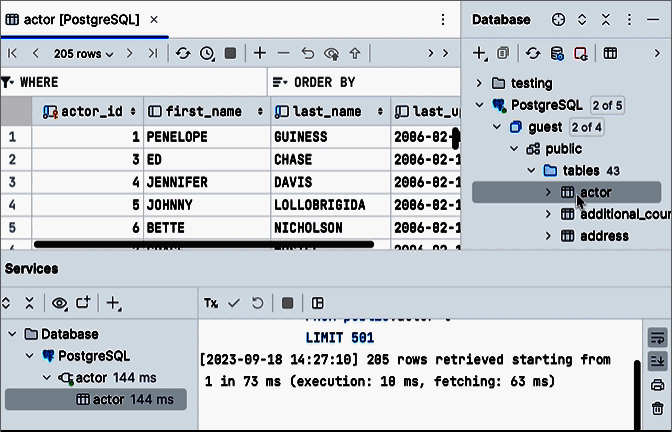Toggle scroll to end in output panel

click(x=657, y=361)
